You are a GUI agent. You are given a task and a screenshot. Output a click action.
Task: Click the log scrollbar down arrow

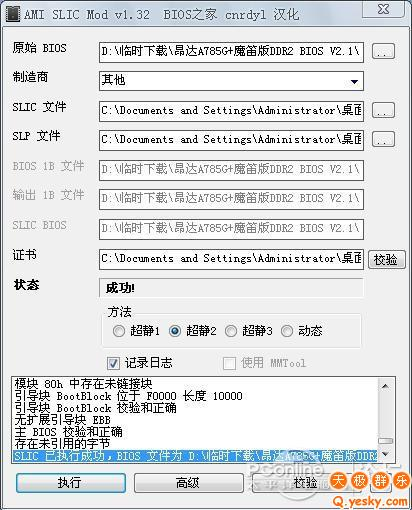coord(386,454)
